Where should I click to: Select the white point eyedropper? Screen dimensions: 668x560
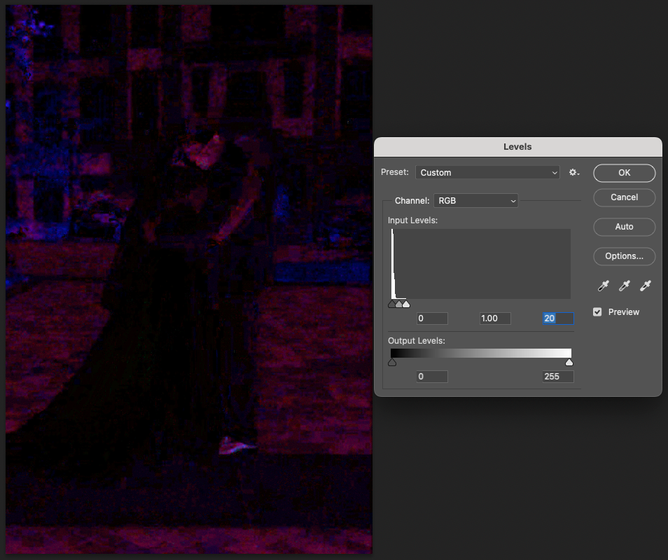pos(645,286)
